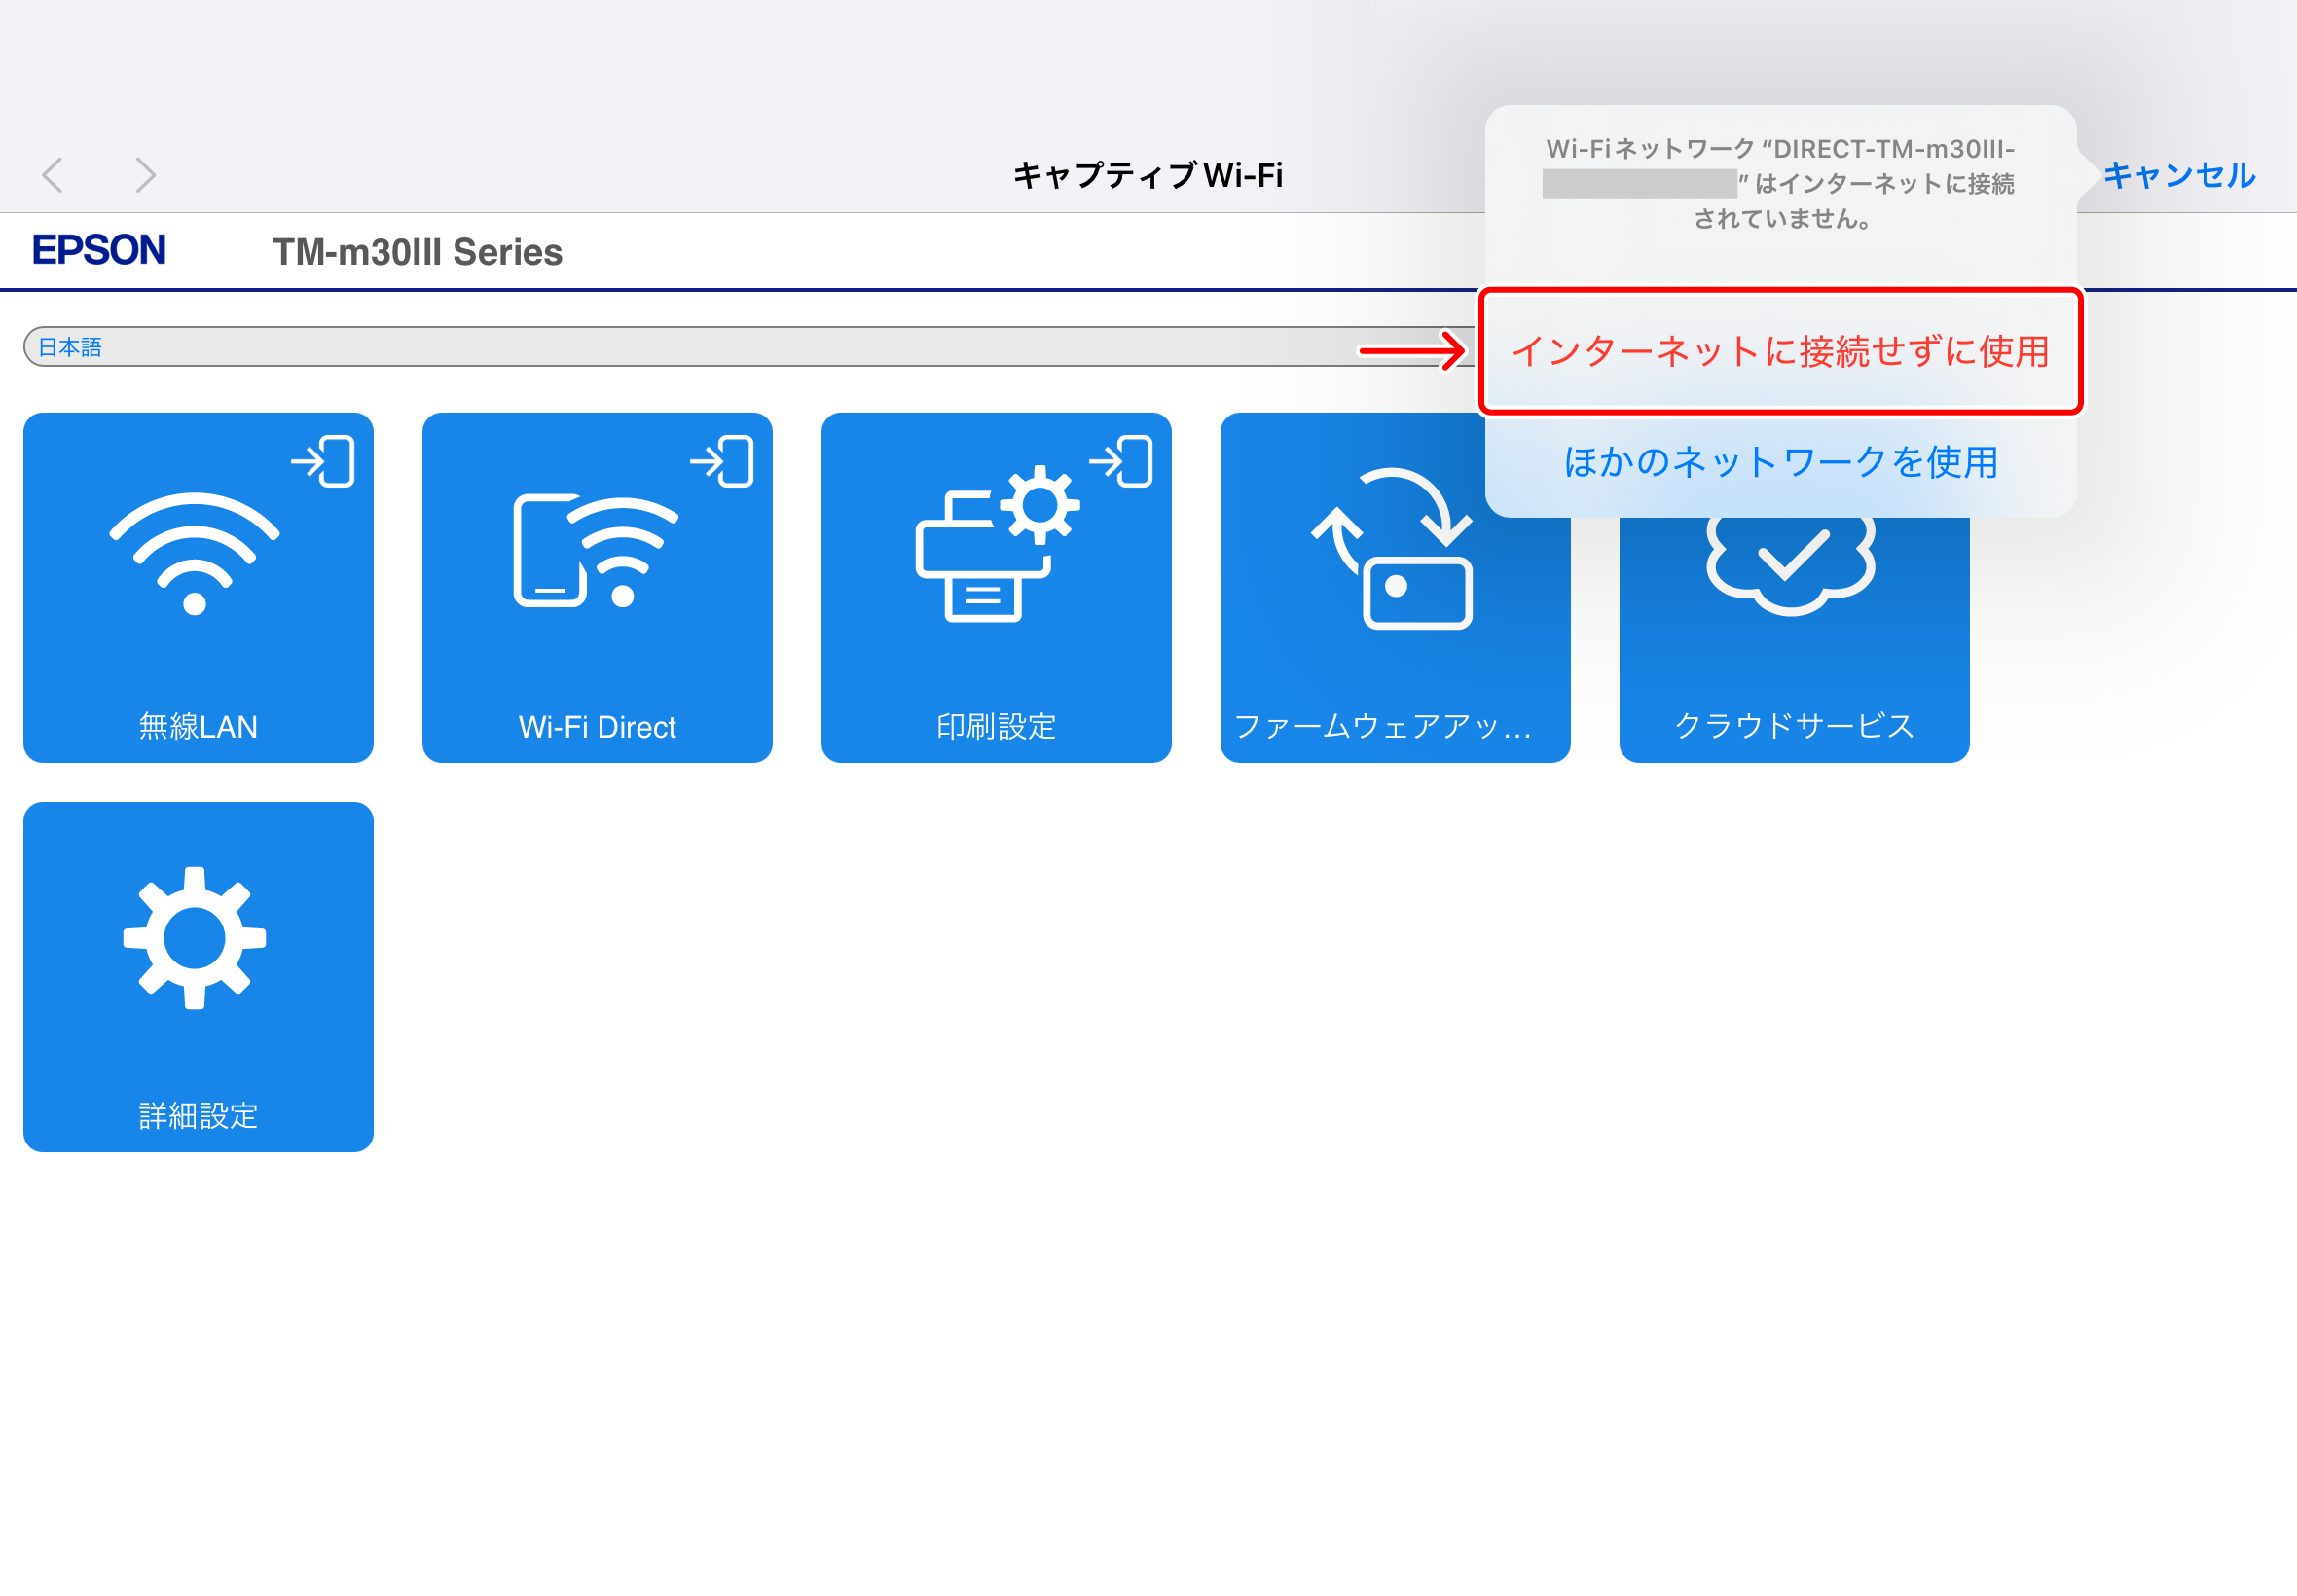Click login arrow icon on Wi-Fi Direct tile
Viewport: 2297px width, 1596px height.
(x=722, y=461)
